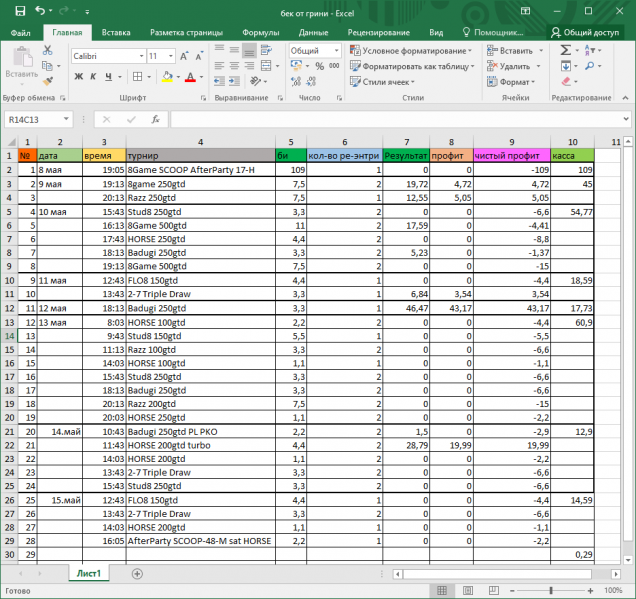Switch to the Вставка tab
This screenshot has width=636, height=599.
[116, 32]
